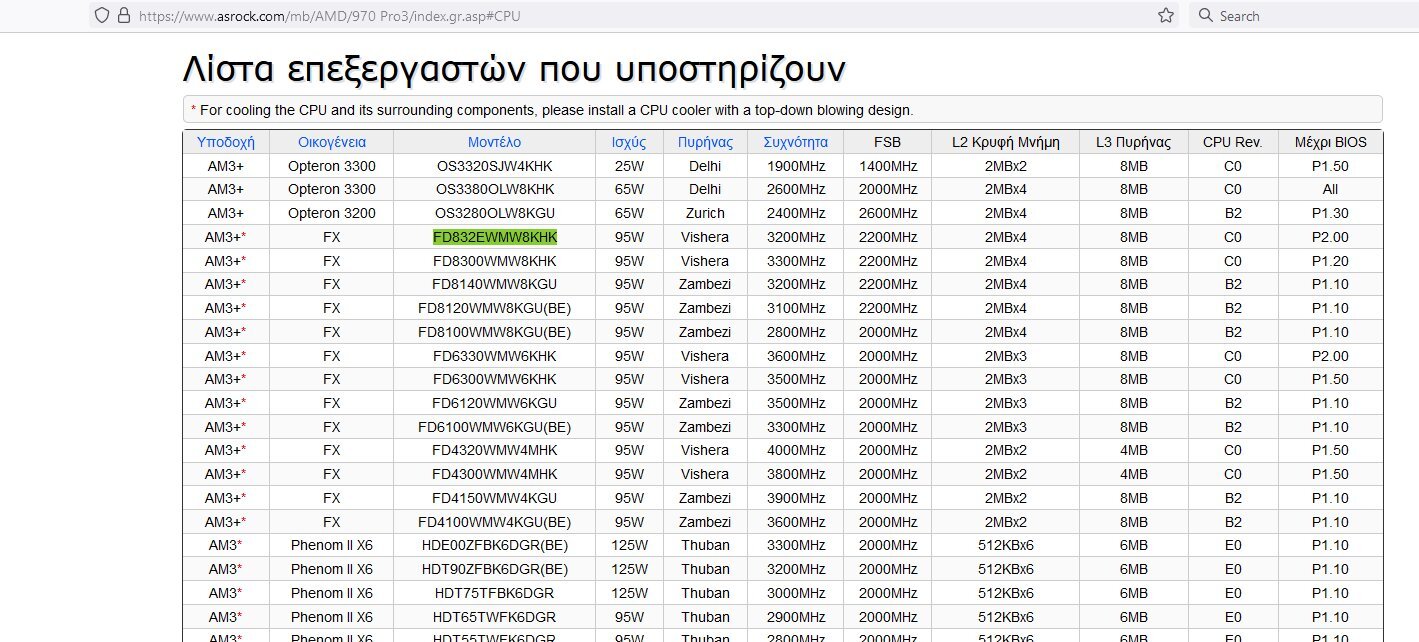Click the 4000MHz frequency cell

coord(795,450)
